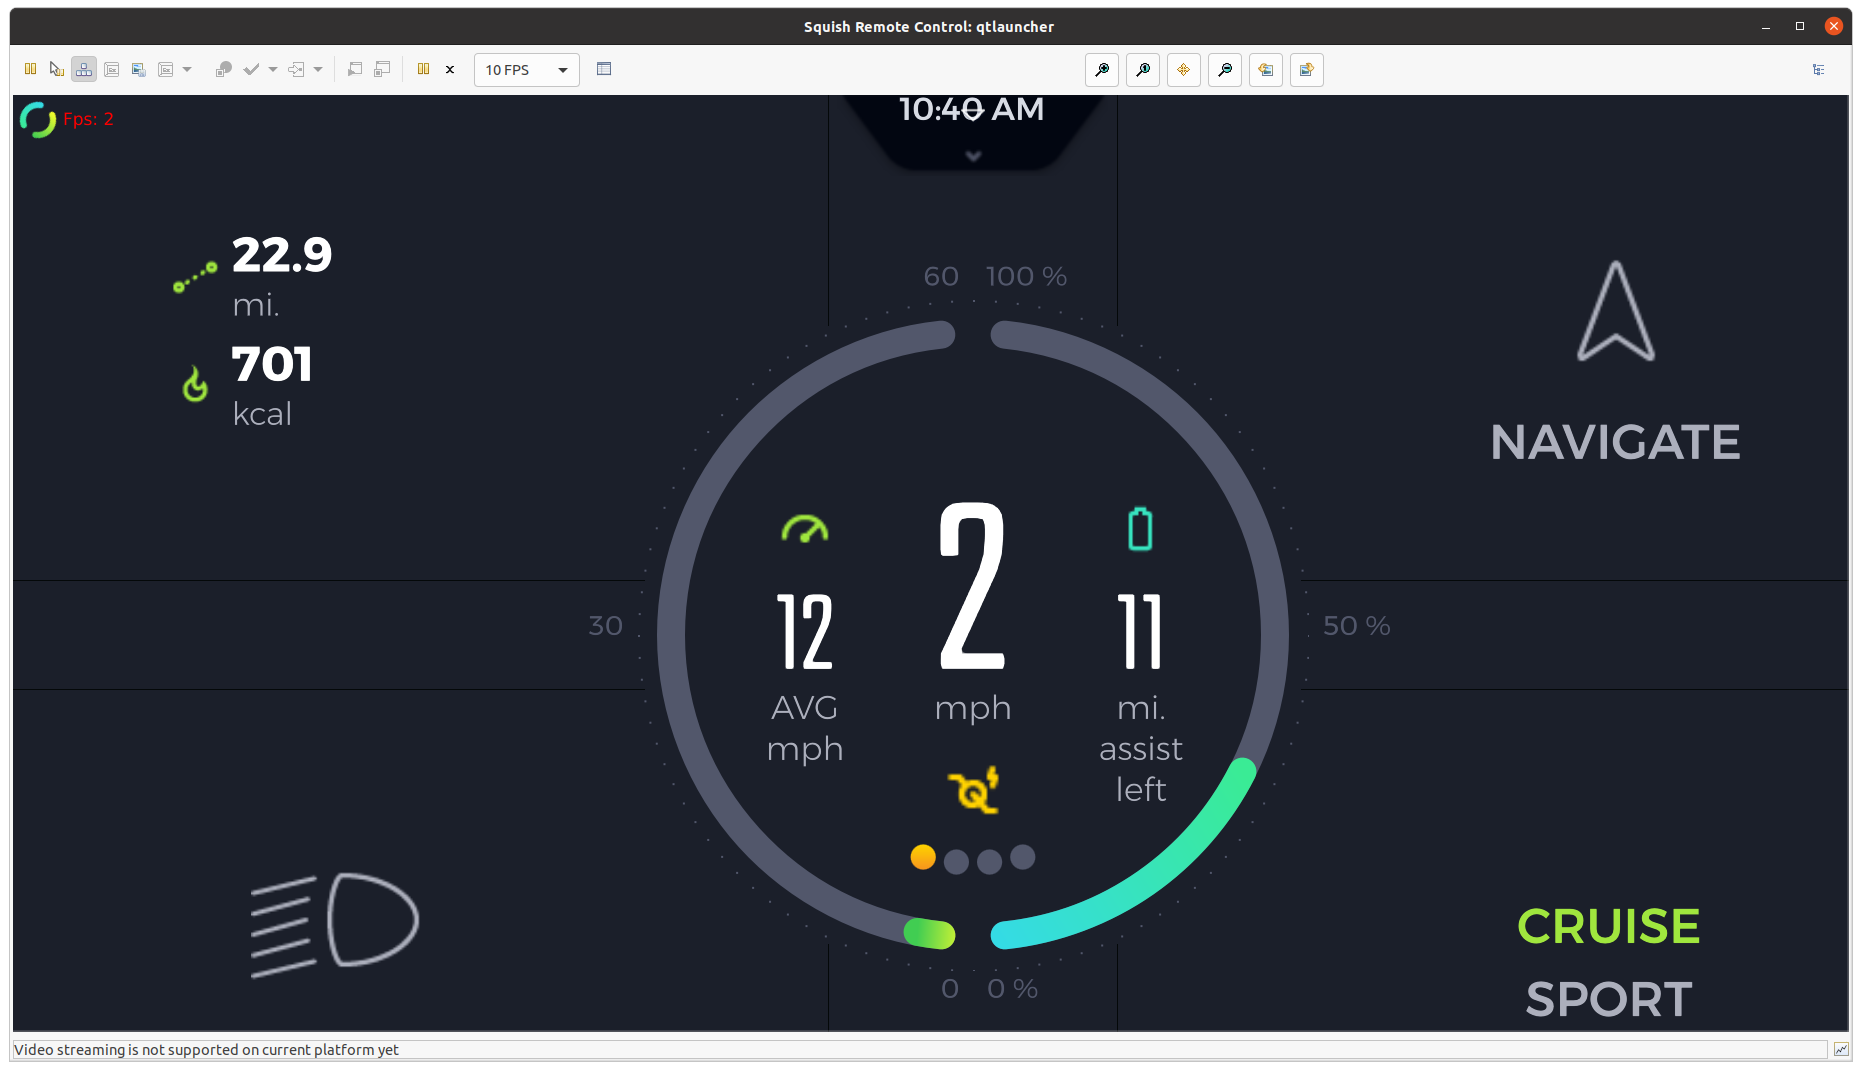Viewport: 1862px width, 1071px height.
Task: Click the image verification toolbar icon
Action: coord(139,69)
